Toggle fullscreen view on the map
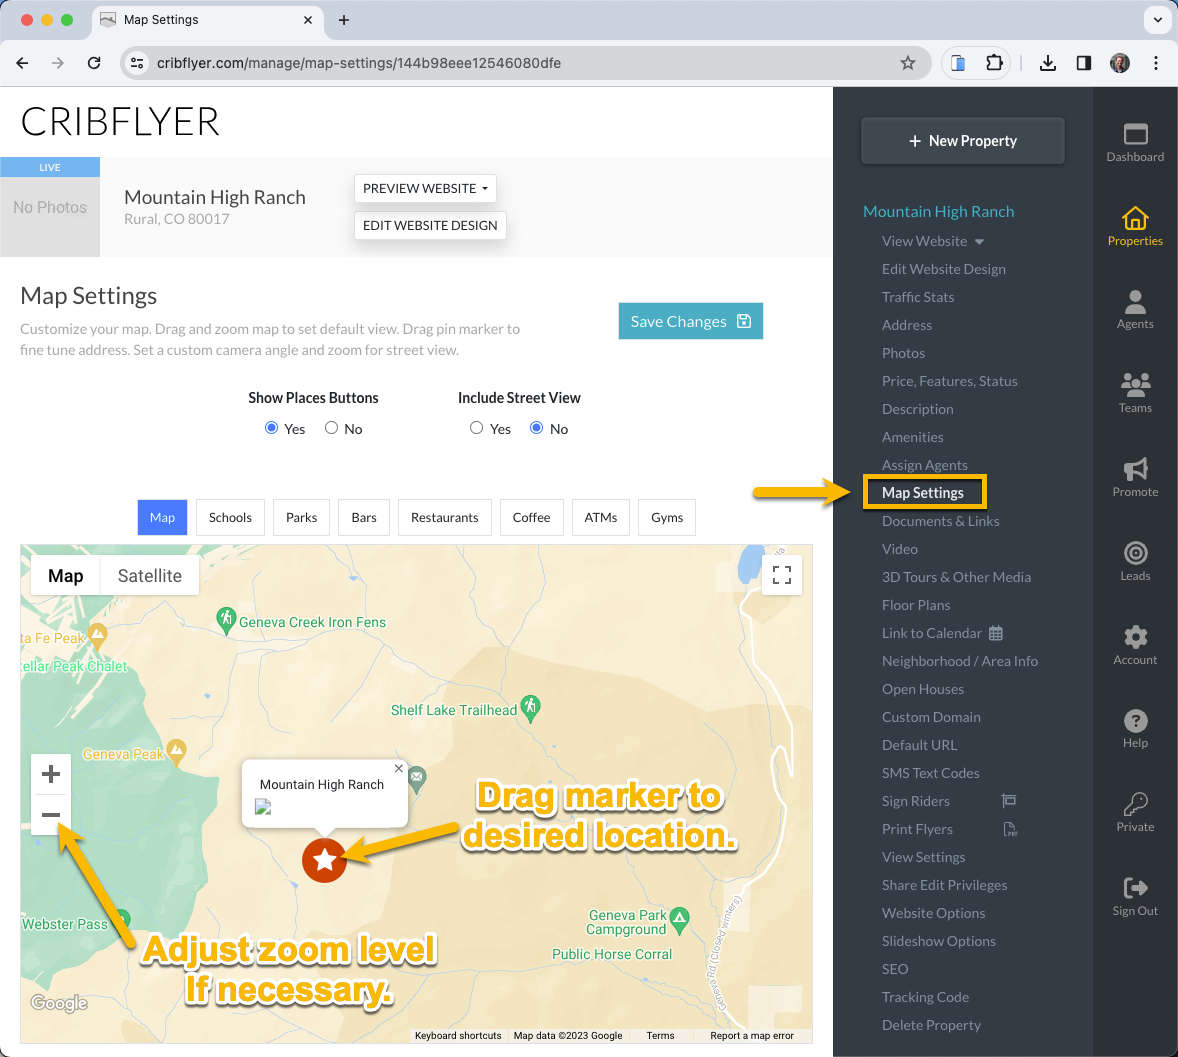 coord(781,575)
